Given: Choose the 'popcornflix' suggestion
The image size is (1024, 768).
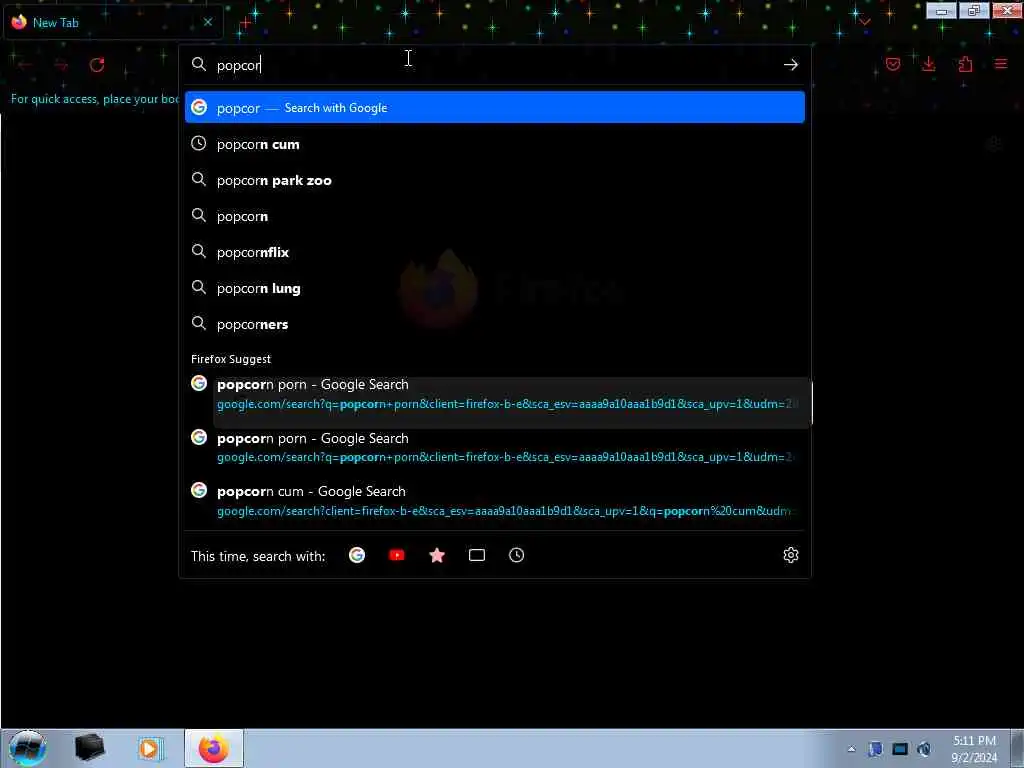Looking at the screenshot, I should pos(494,251).
